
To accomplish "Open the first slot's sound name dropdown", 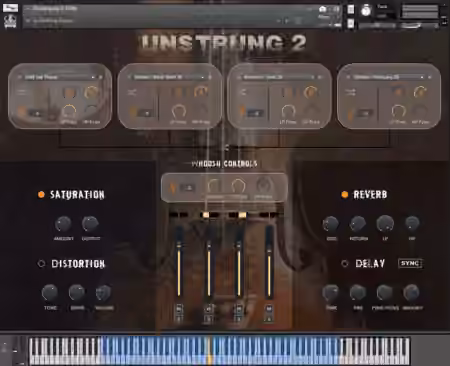I will coord(60,77).
